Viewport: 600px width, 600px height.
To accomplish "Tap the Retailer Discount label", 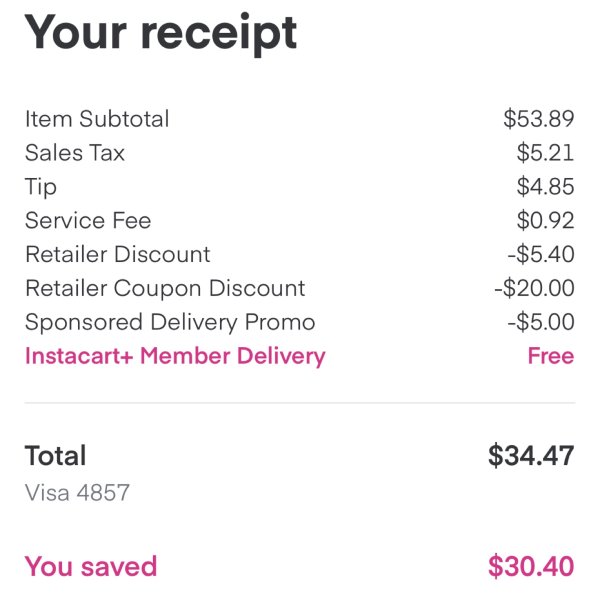I will [x=118, y=254].
